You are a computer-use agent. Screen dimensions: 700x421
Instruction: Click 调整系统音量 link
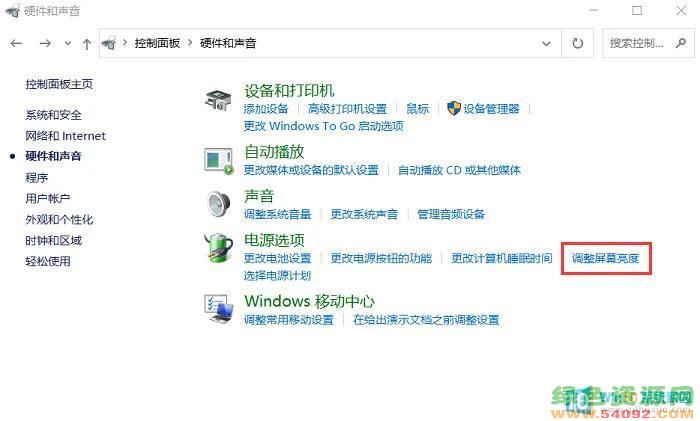click(277, 214)
